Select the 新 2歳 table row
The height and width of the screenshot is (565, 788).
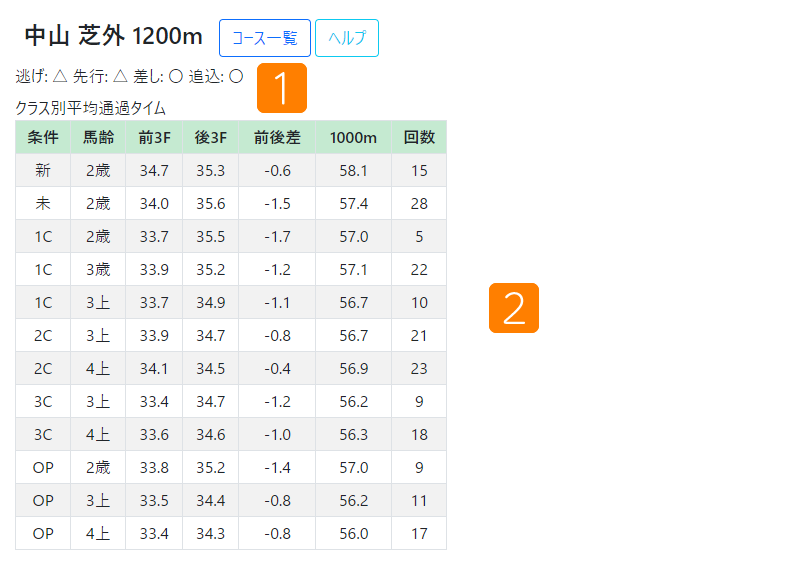coord(231,170)
